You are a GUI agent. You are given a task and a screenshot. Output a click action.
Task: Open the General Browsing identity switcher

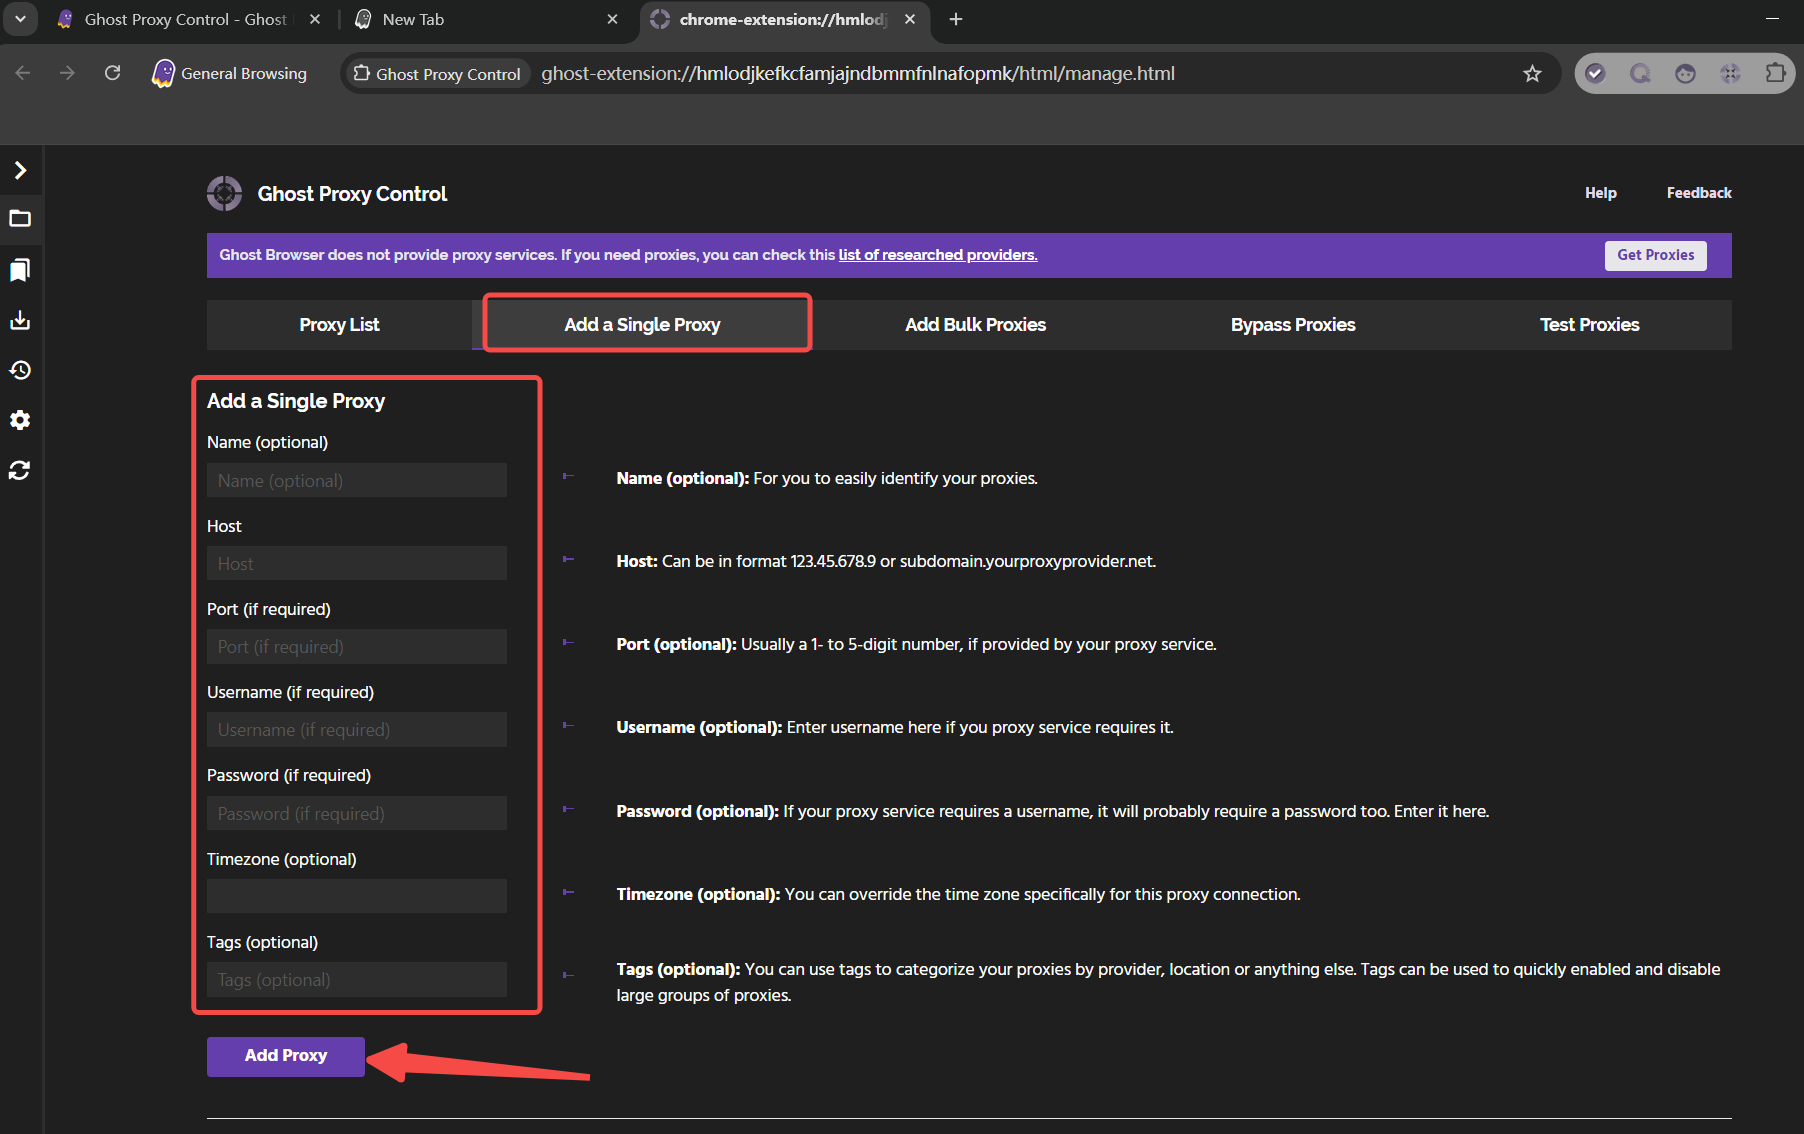pyautogui.click(x=230, y=73)
